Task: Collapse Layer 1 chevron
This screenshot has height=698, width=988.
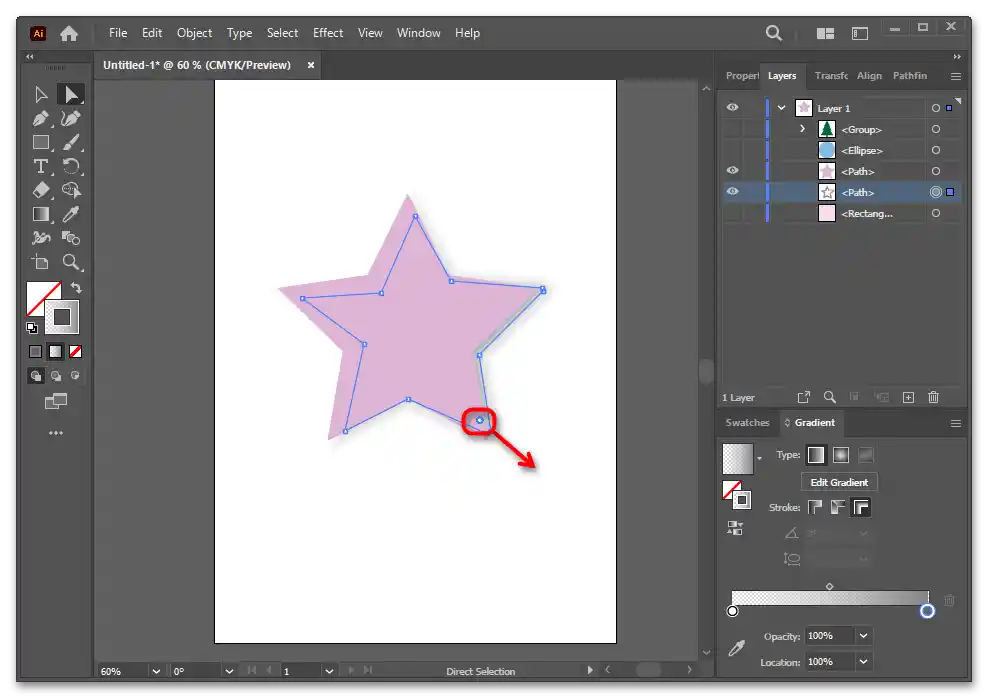Action: click(781, 108)
